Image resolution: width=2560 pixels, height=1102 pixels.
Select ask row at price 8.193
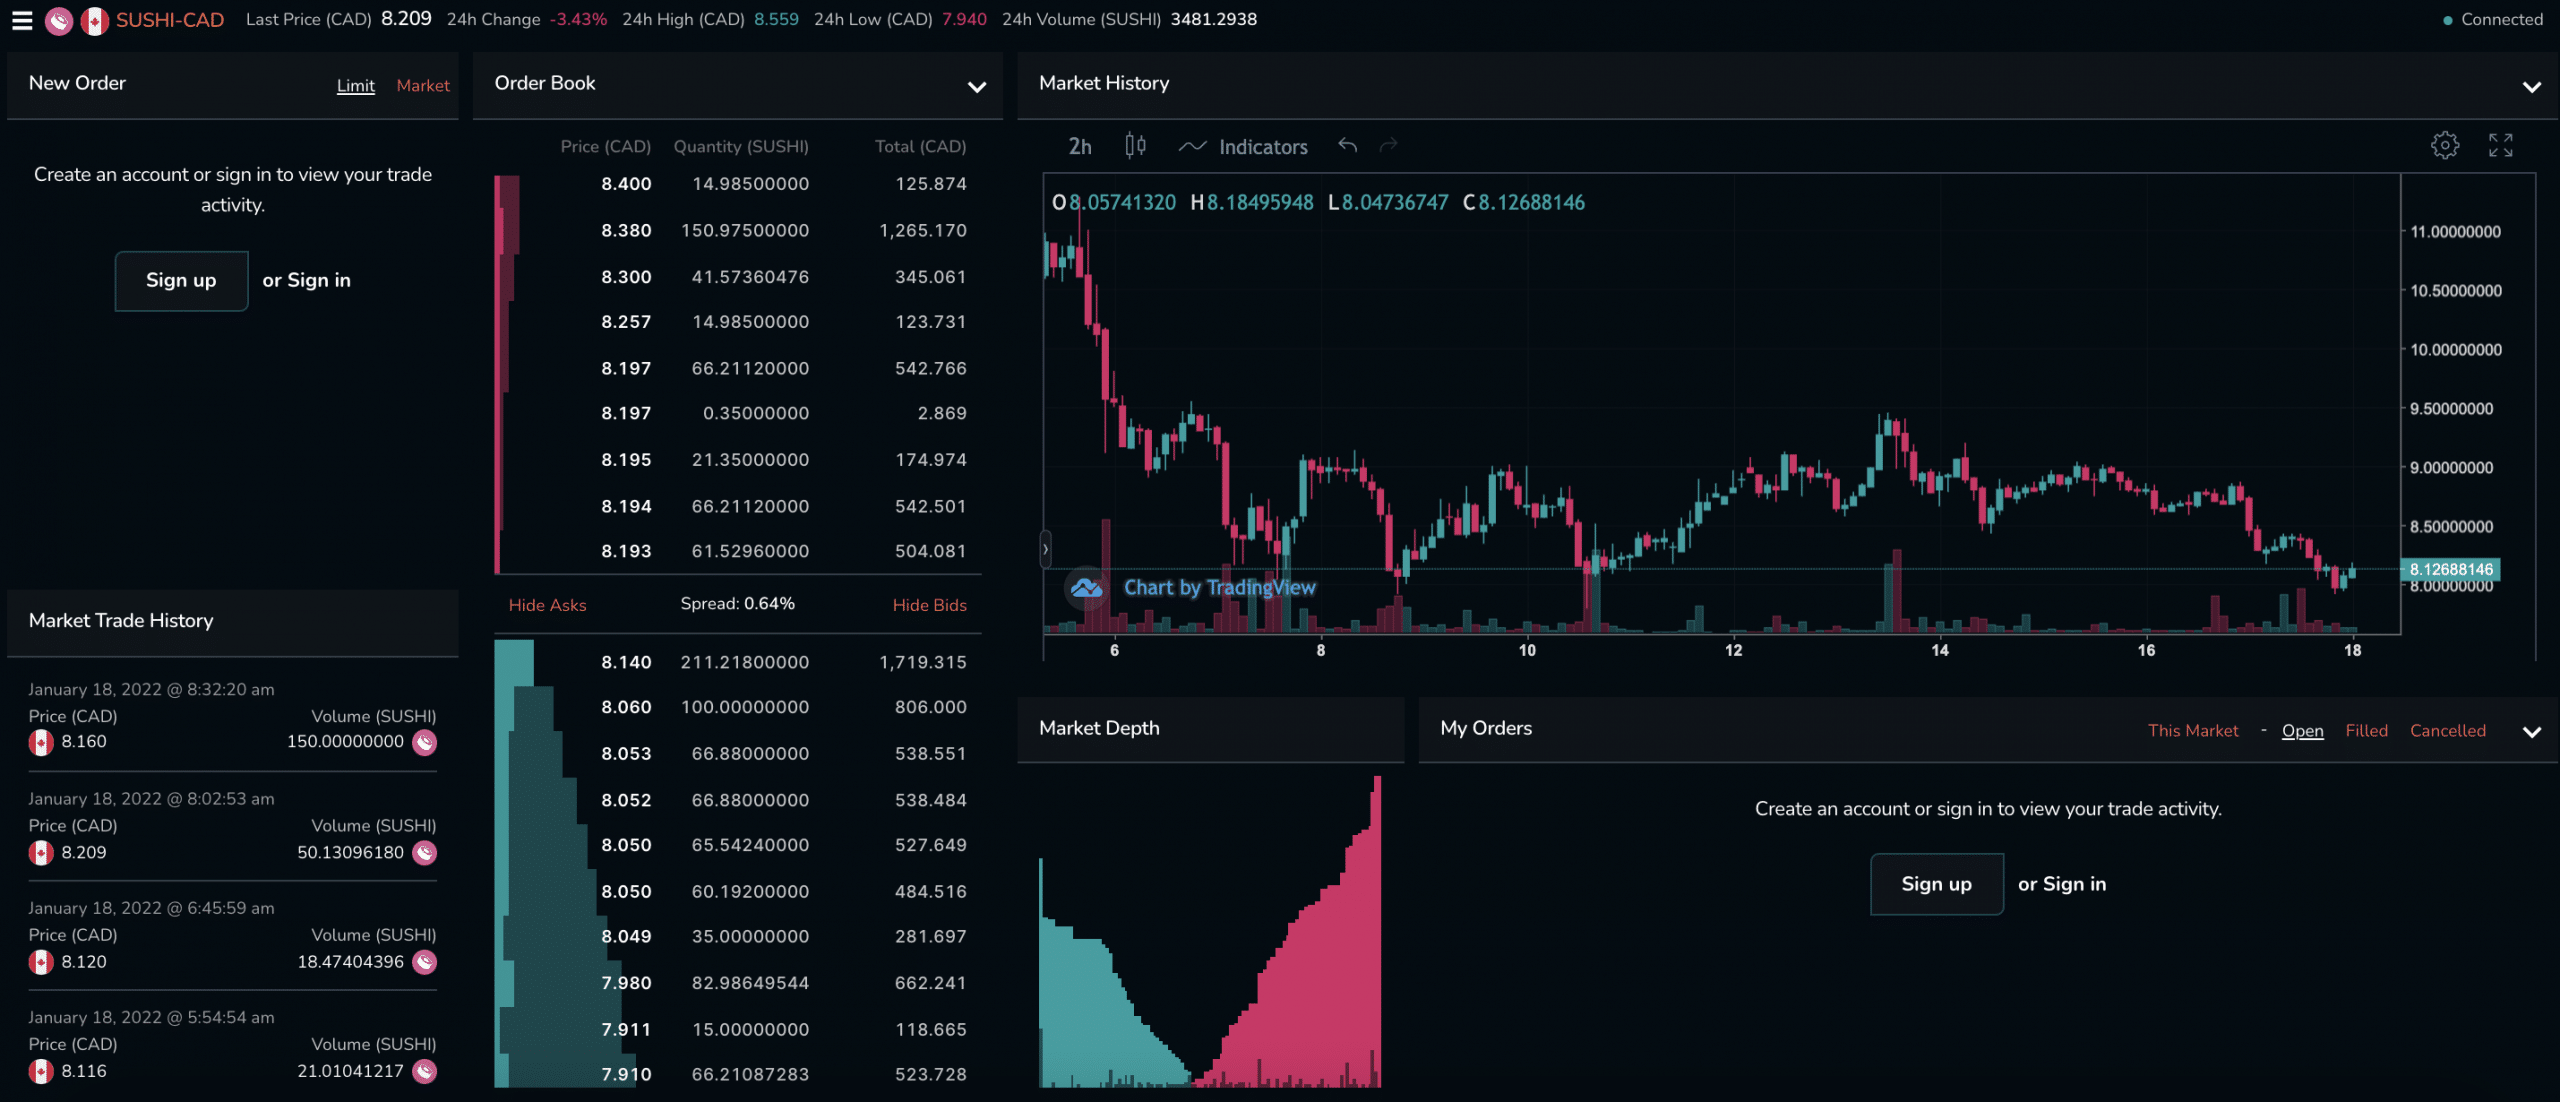[738, 551]
